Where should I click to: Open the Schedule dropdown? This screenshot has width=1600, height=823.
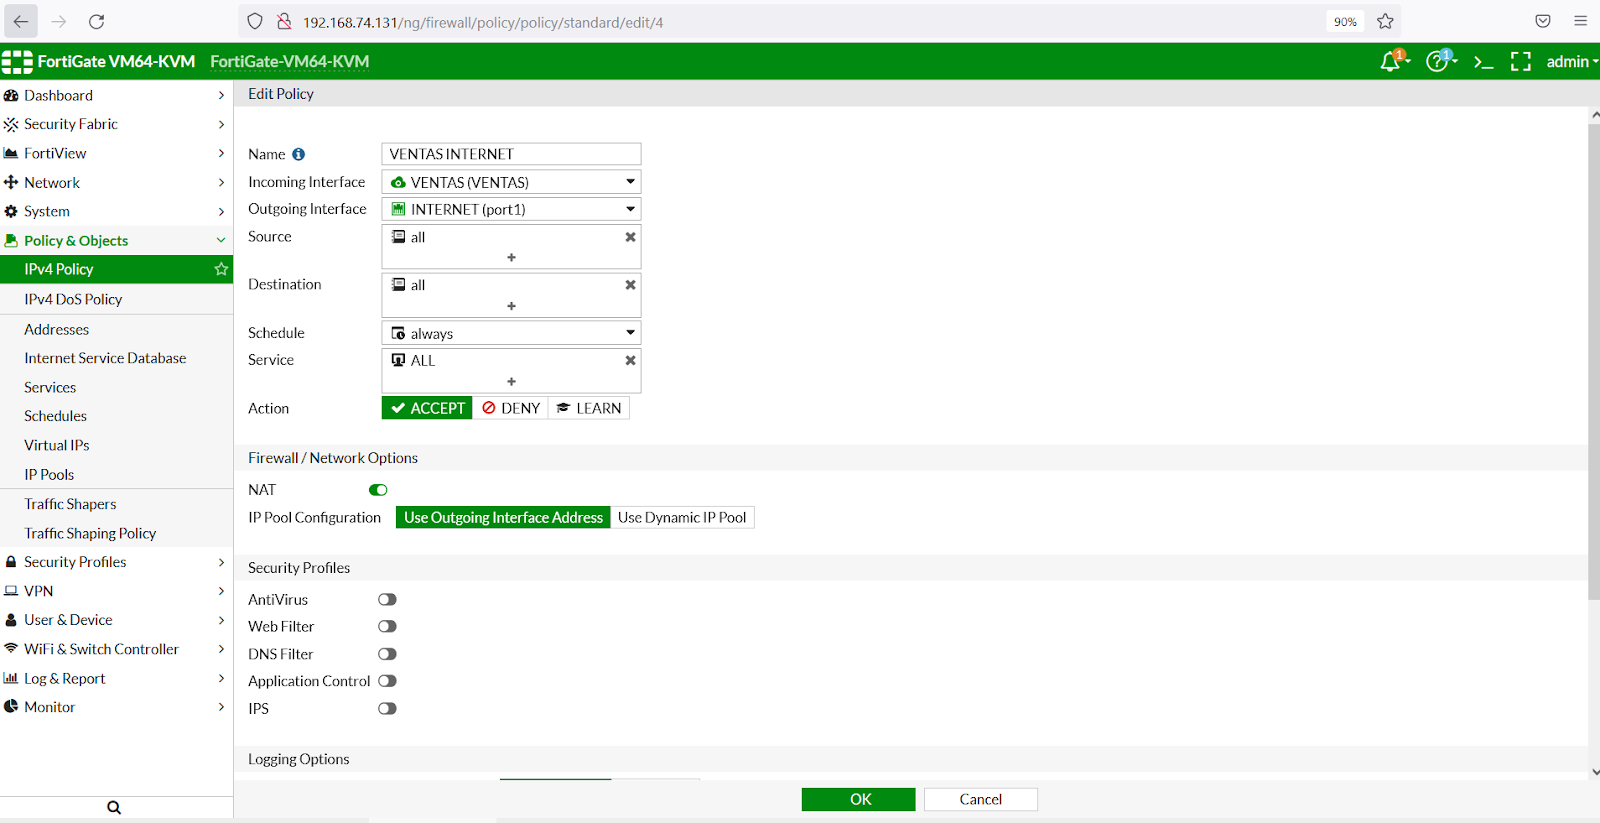511,333
